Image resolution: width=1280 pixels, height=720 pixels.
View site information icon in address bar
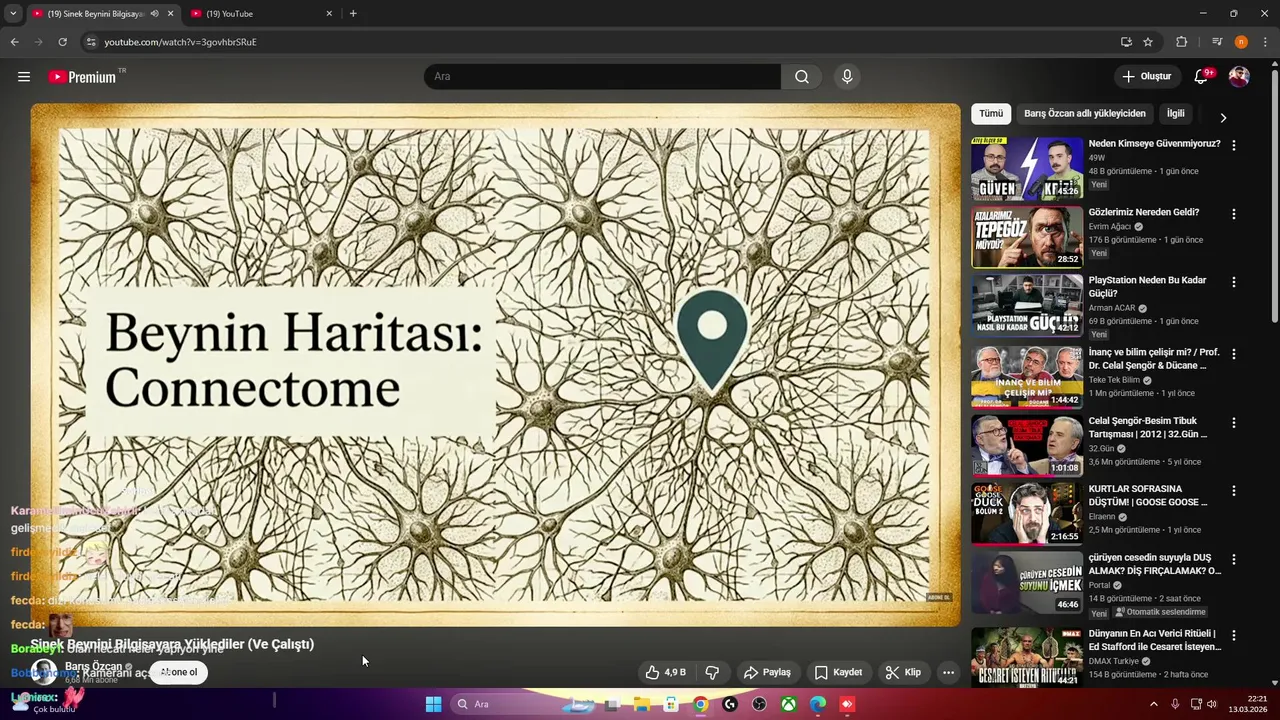(x=91, y=42)
